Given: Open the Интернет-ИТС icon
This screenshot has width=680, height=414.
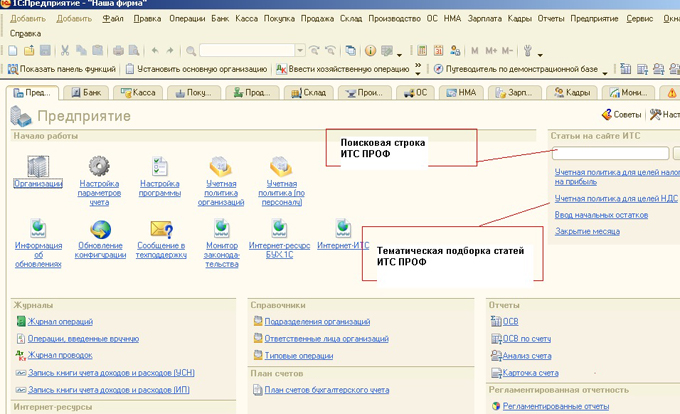Looking at the screenshot, I should point(343,228).
